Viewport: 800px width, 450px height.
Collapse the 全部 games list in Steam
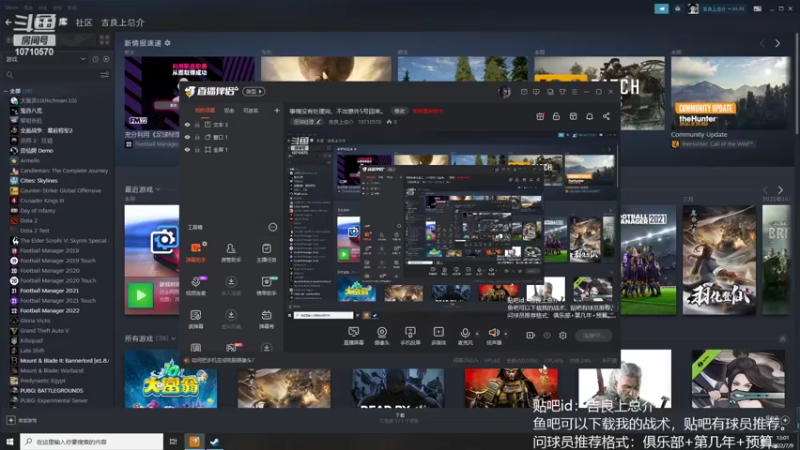click(x=6, y=91)
